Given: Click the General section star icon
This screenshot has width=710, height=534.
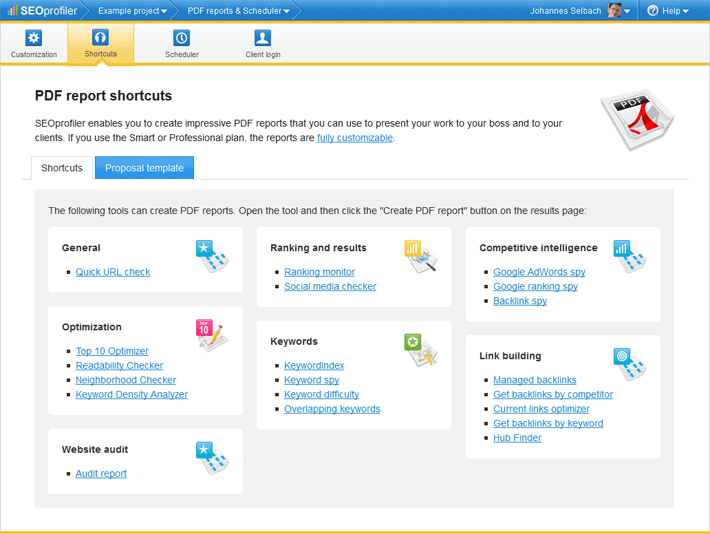Looking at the screenshot, I should [212, 256].
